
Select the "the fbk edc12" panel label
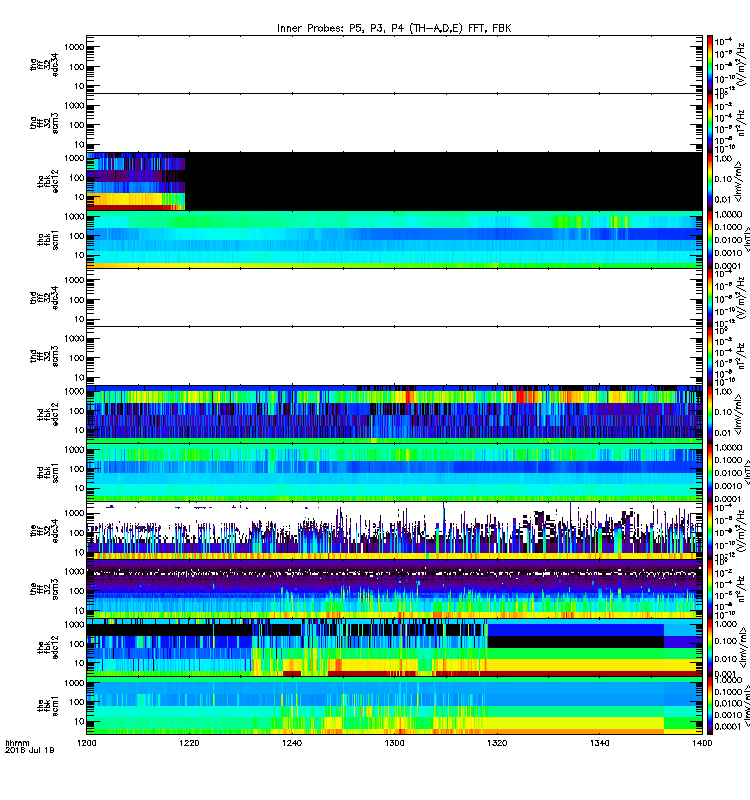47,647
